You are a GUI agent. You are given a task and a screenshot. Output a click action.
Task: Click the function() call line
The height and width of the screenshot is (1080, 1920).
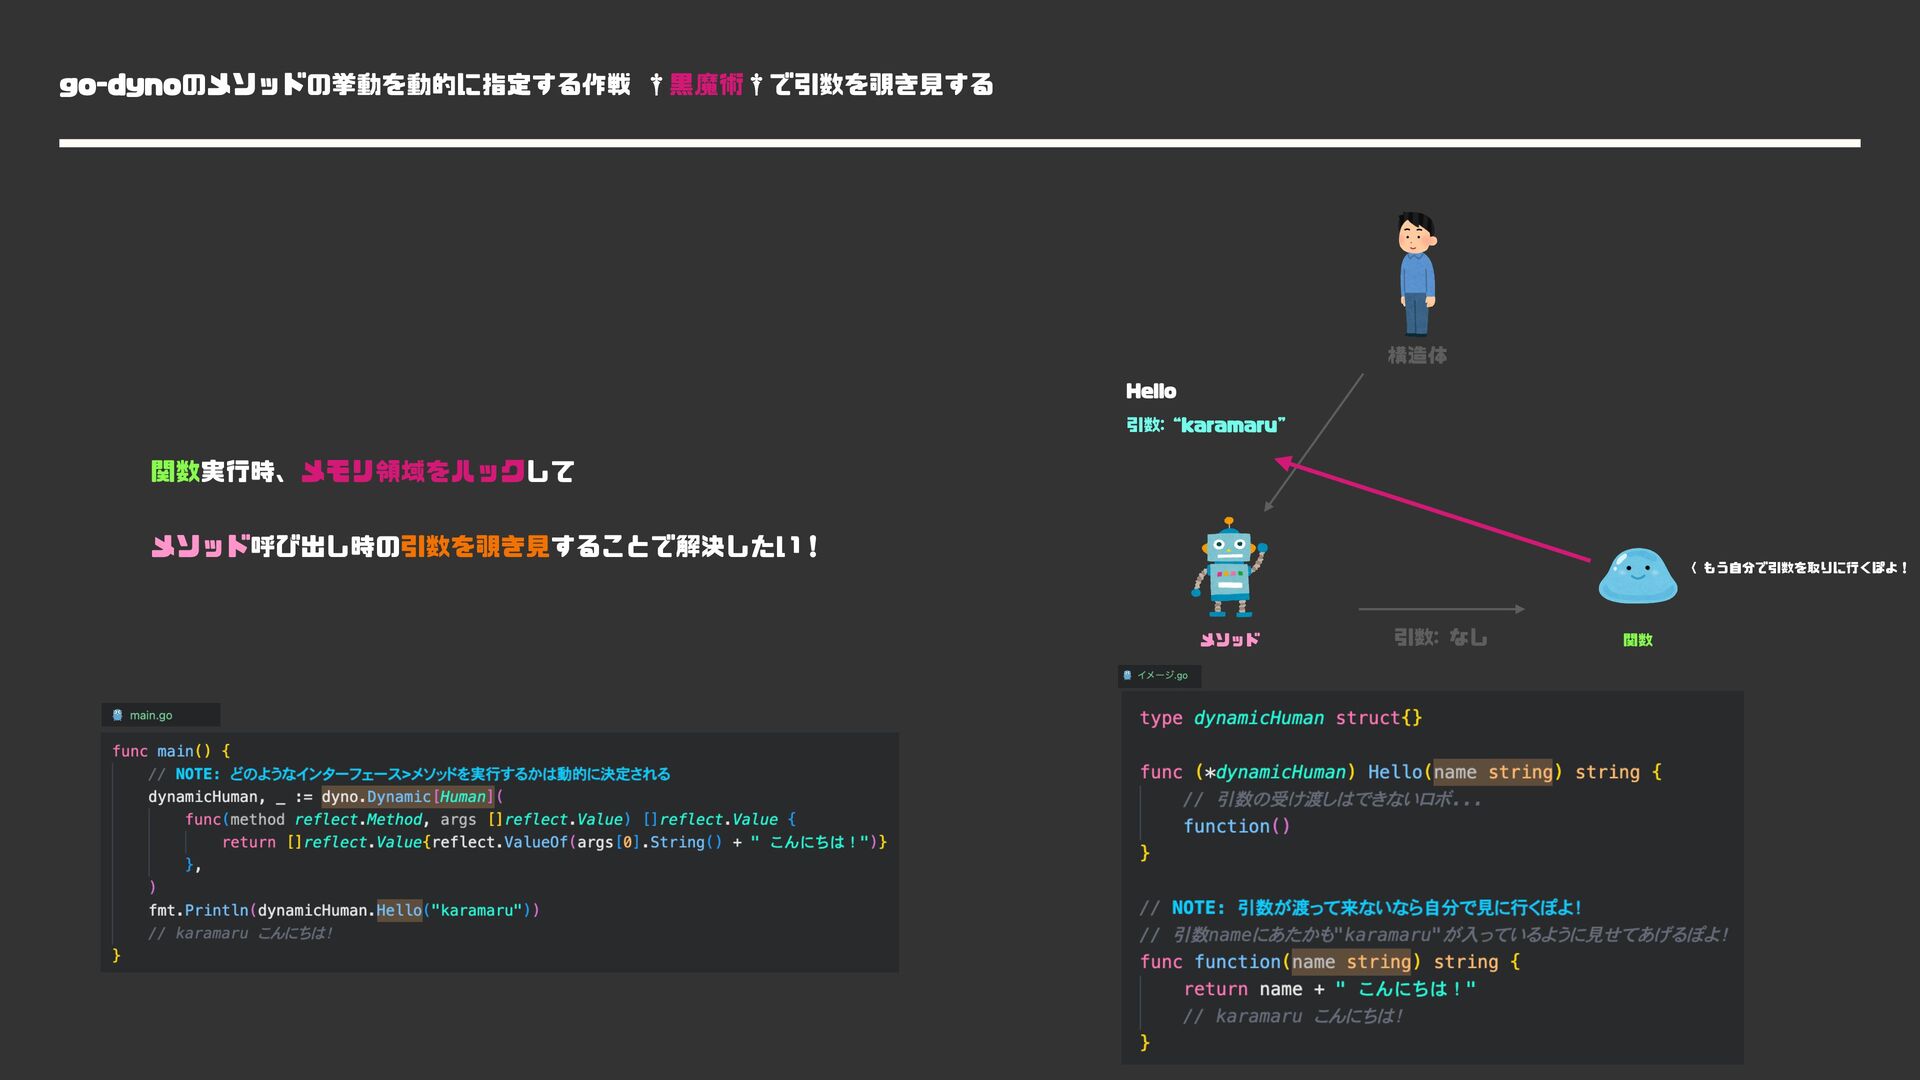point(1237,826)
